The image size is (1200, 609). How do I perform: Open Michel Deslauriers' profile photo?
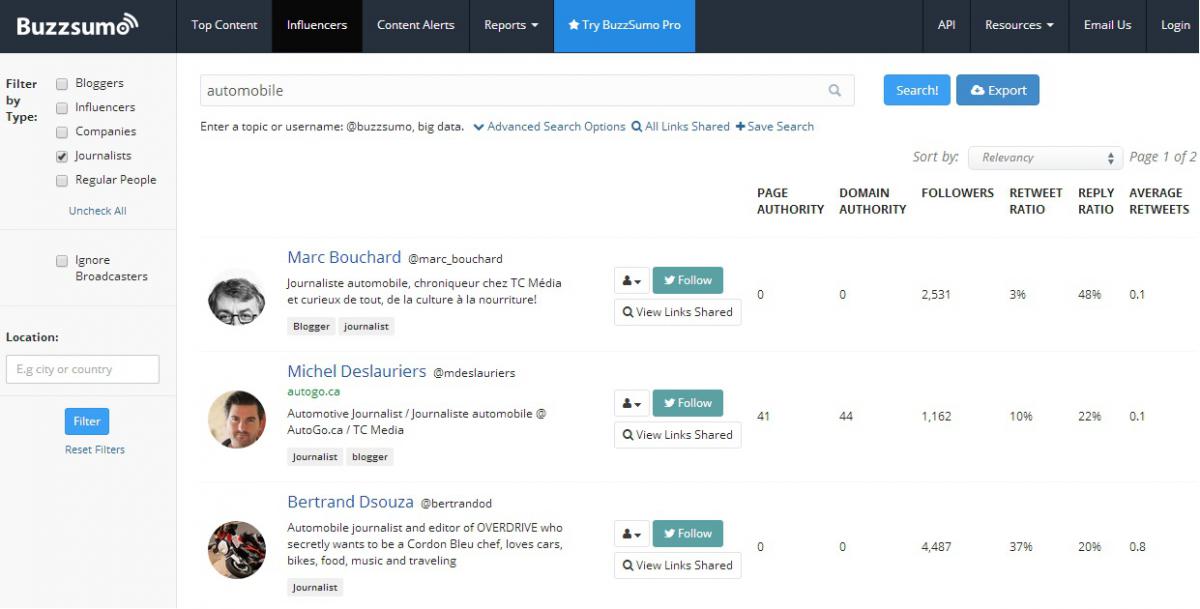click(237, 419)
